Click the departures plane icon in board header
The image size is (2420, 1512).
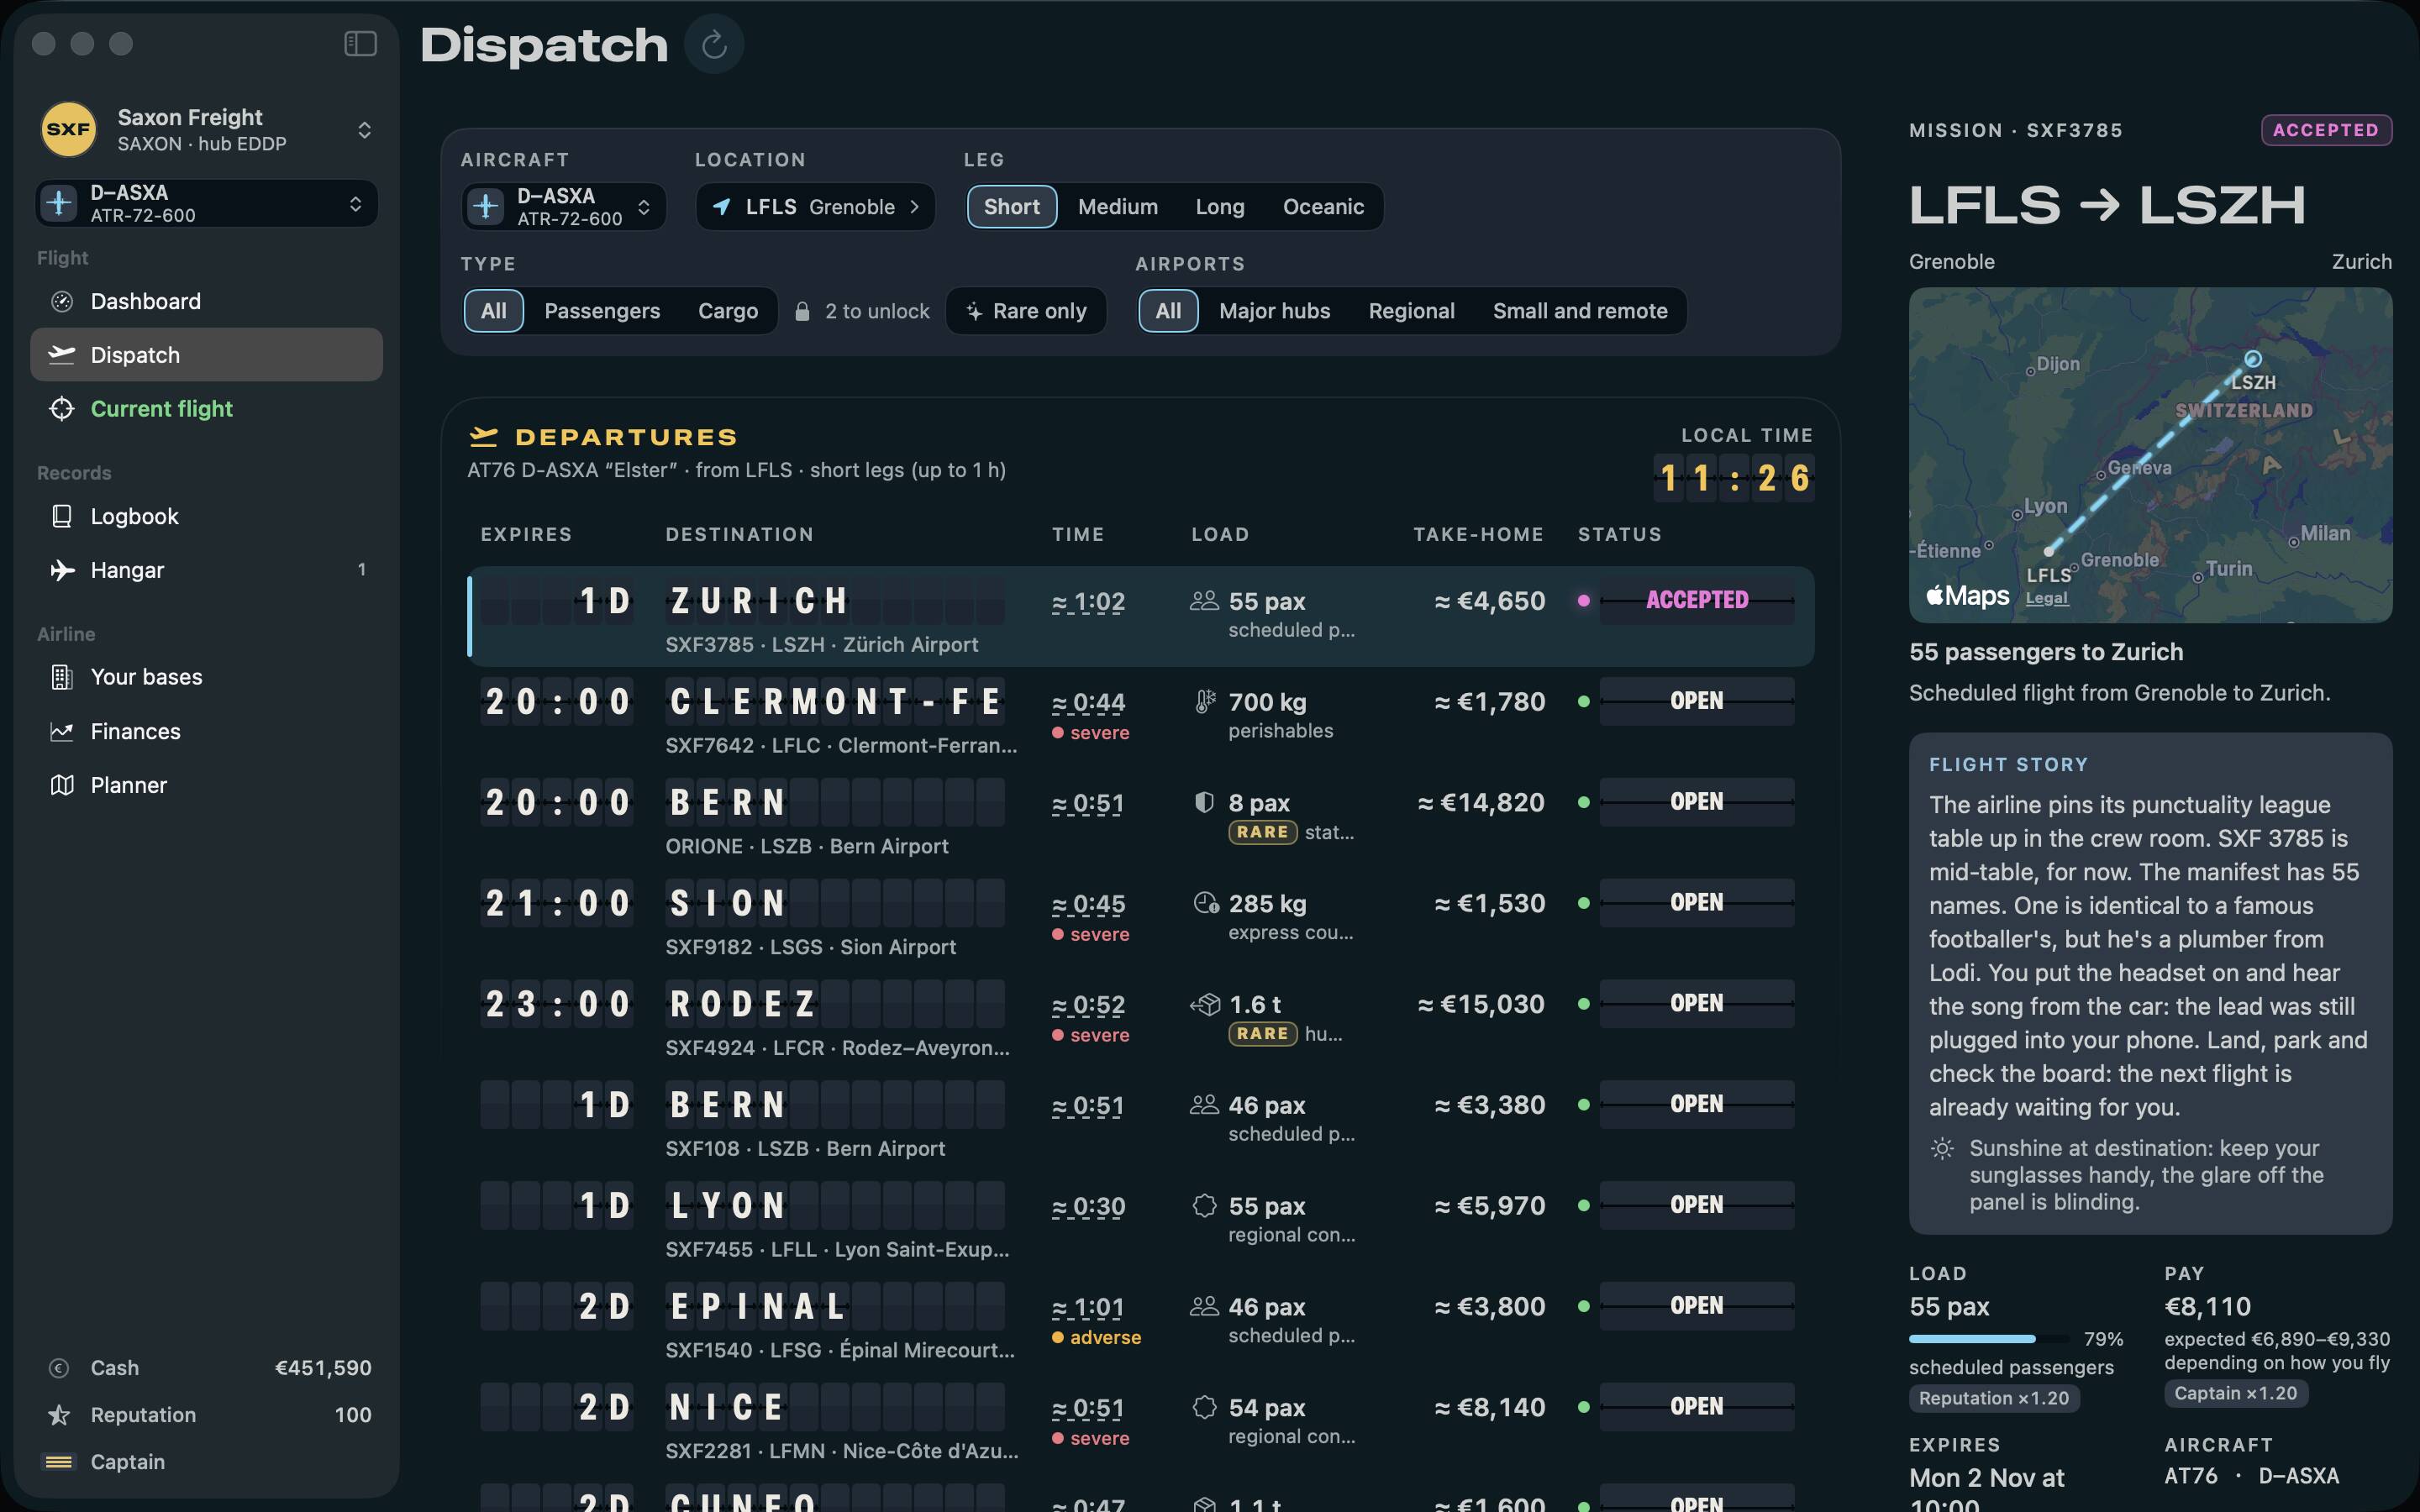pyautogui.click(x=484, y=437)
